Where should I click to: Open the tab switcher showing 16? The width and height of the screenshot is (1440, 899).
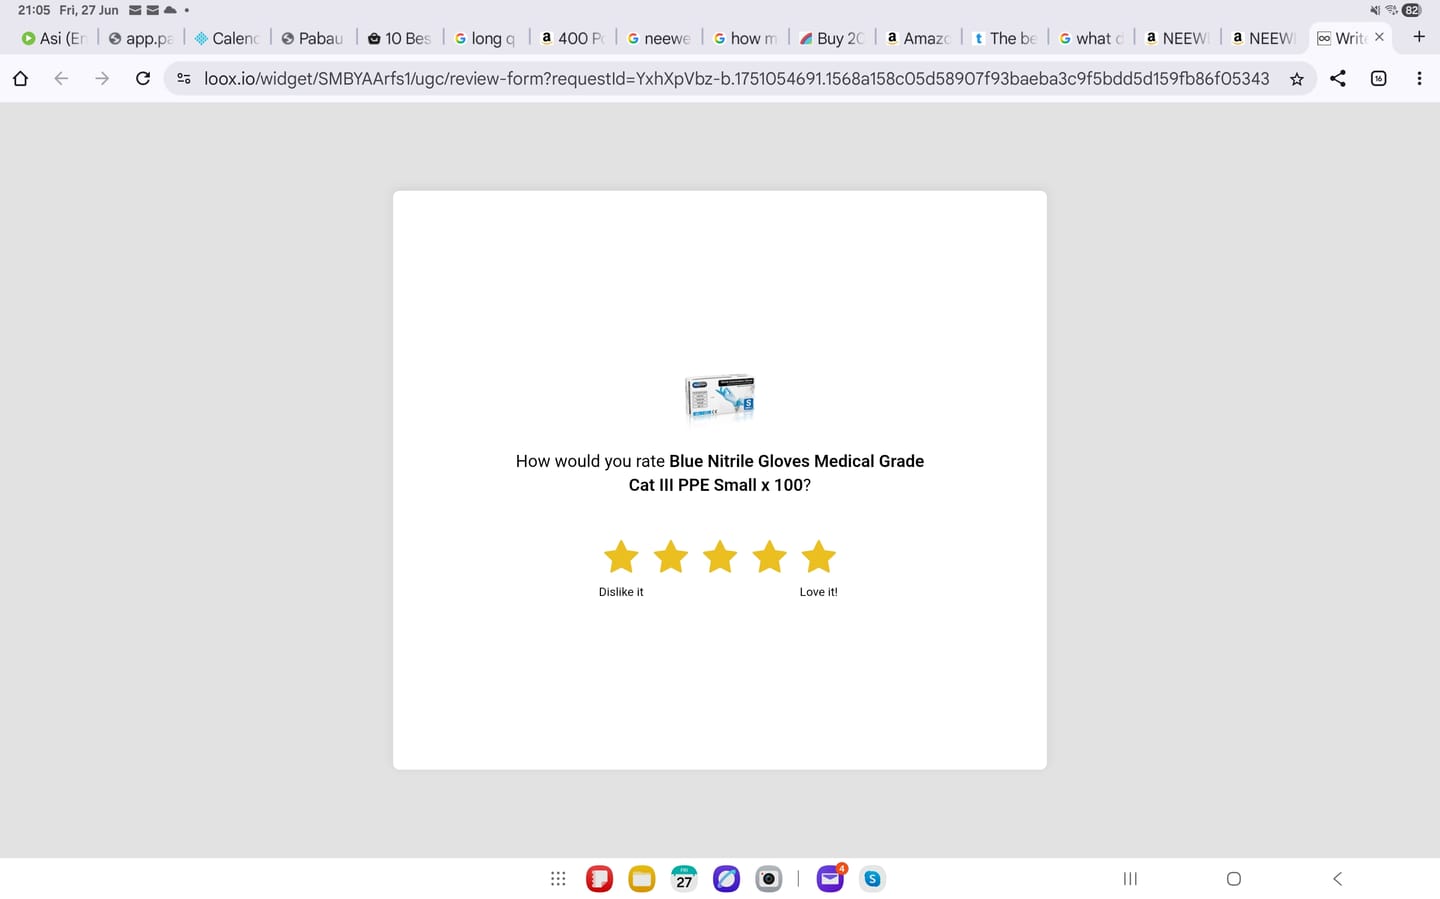(1379, 78)
